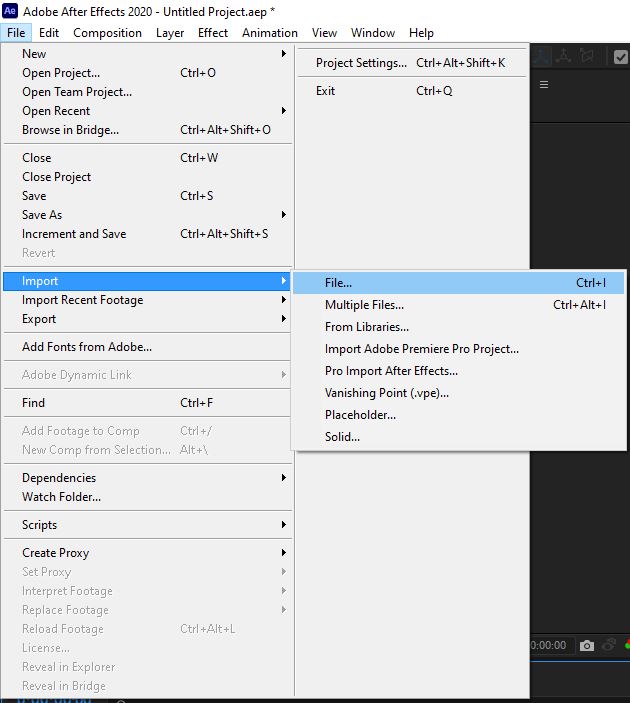This screenshot has height=703, width=630.
Task: Expand the highlighted Import submenu arrow
Action: click(283, 281)
